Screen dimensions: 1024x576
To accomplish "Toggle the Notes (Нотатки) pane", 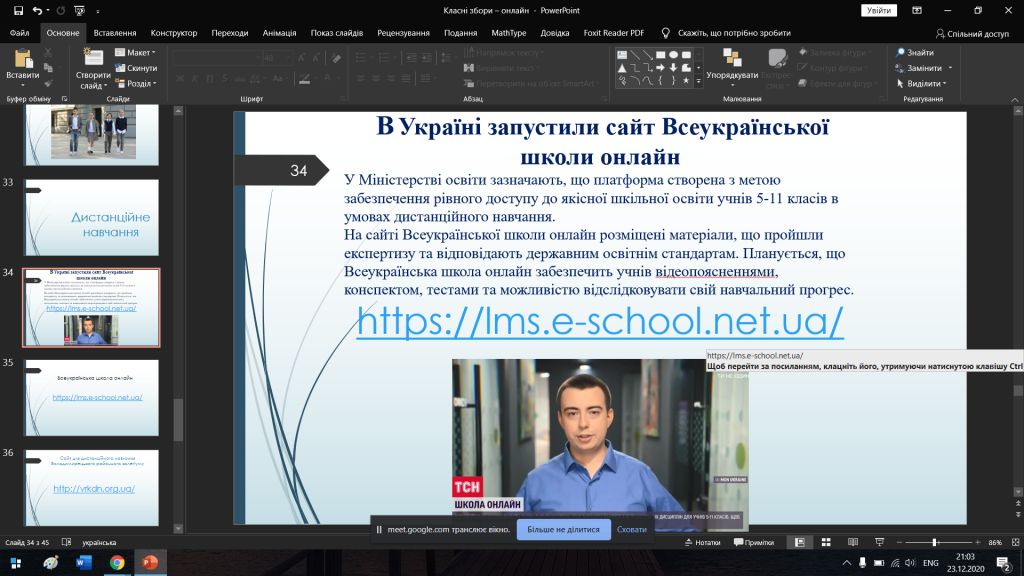I will point(702,542).
